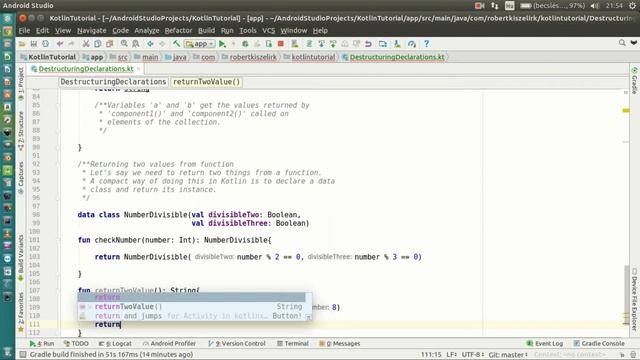This screenshot has width=640, height=360.
Task: Open the Event Log panel
Action: click(x=545, y=344)
